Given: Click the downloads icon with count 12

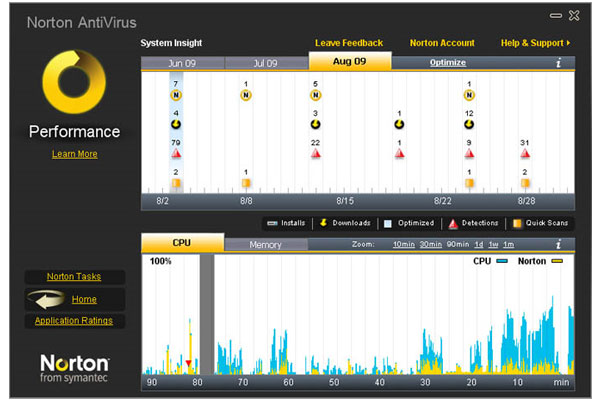Looking at the screenshot, I should pos(469,124).
